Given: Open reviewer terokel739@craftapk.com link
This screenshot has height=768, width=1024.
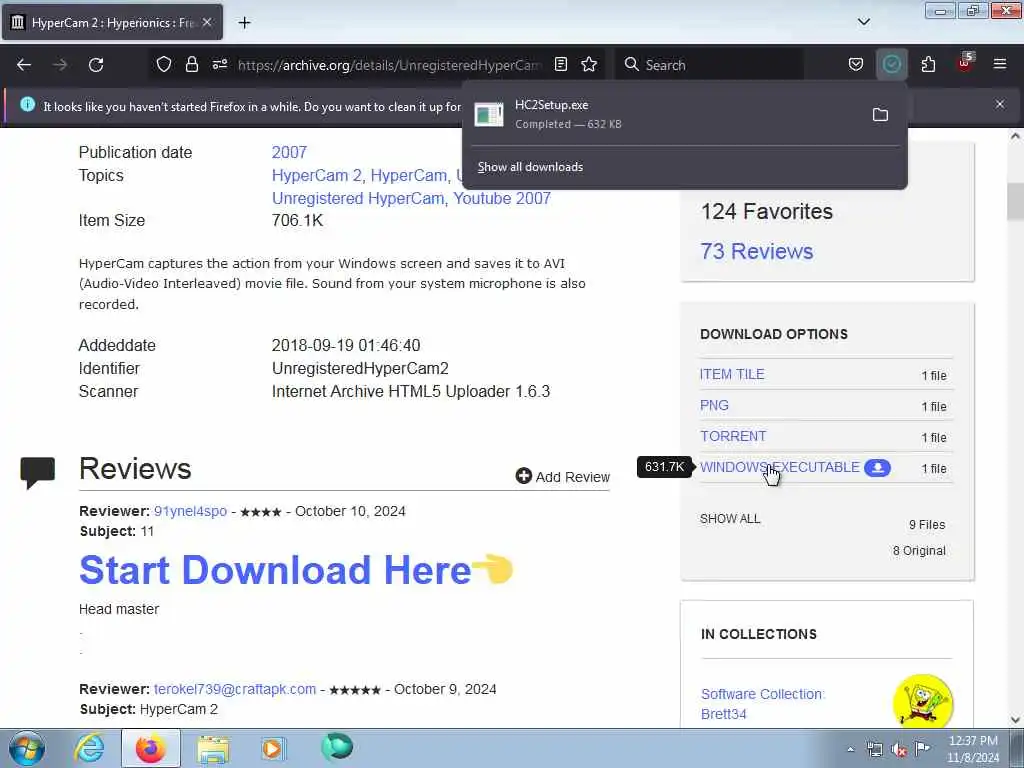Looking at the screenshot, I should pyautogui.click(x=235, y=690).
